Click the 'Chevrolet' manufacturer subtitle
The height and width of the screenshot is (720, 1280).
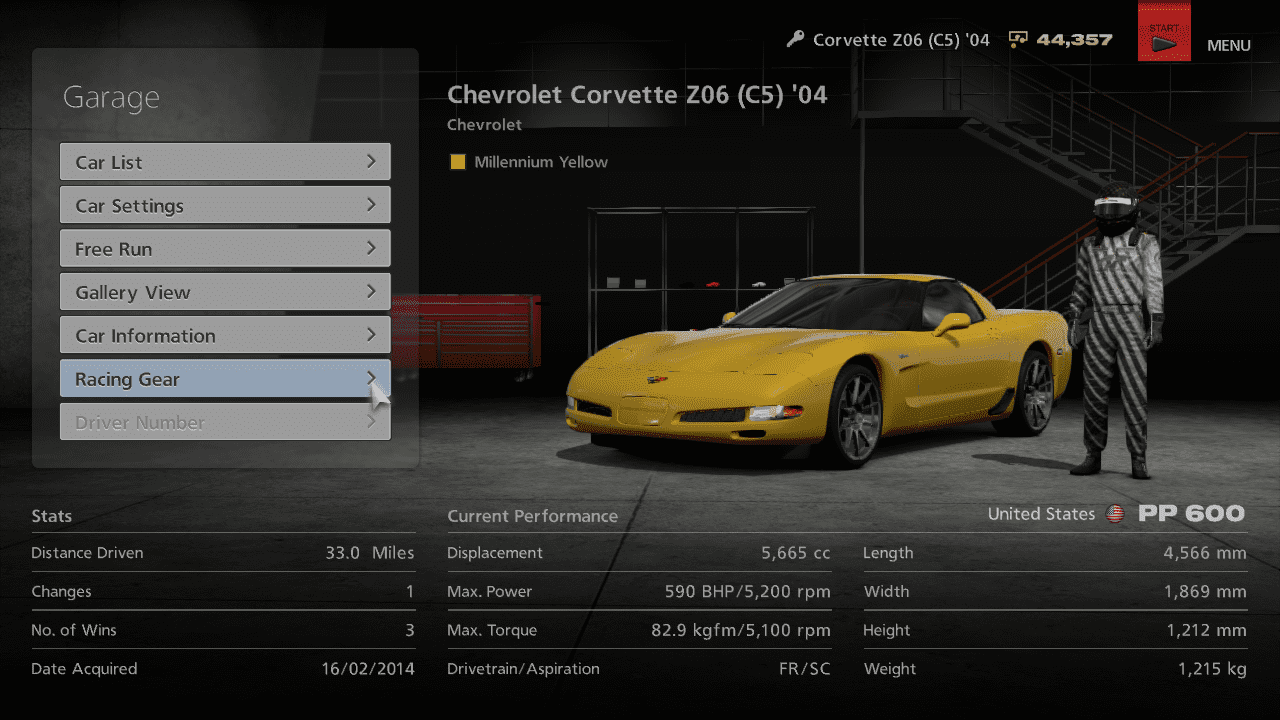484,125
